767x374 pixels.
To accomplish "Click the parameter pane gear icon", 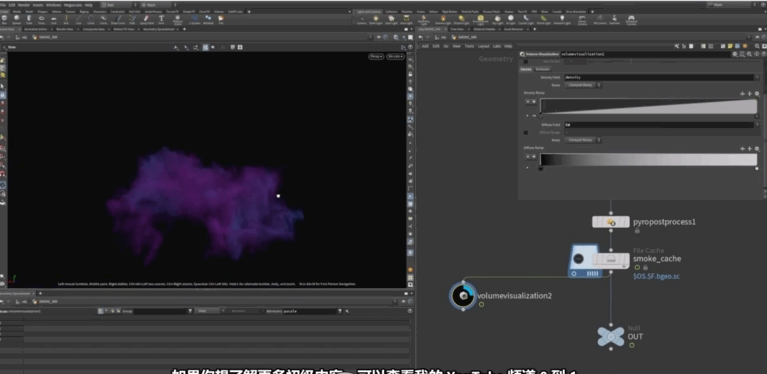I will [x=735, y=54].
